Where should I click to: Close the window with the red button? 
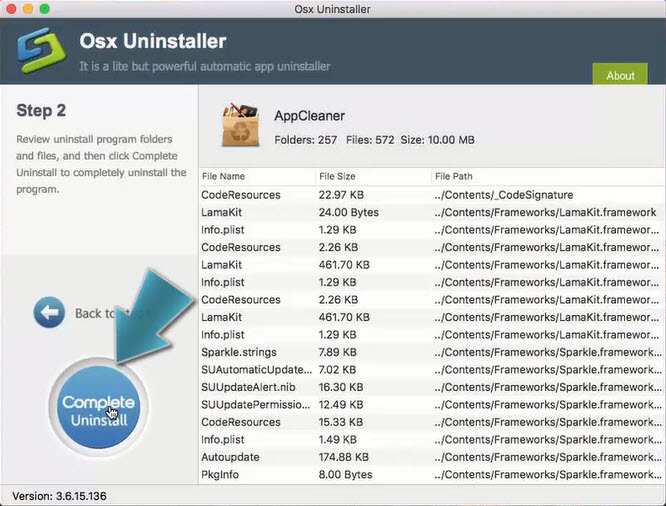11,9
